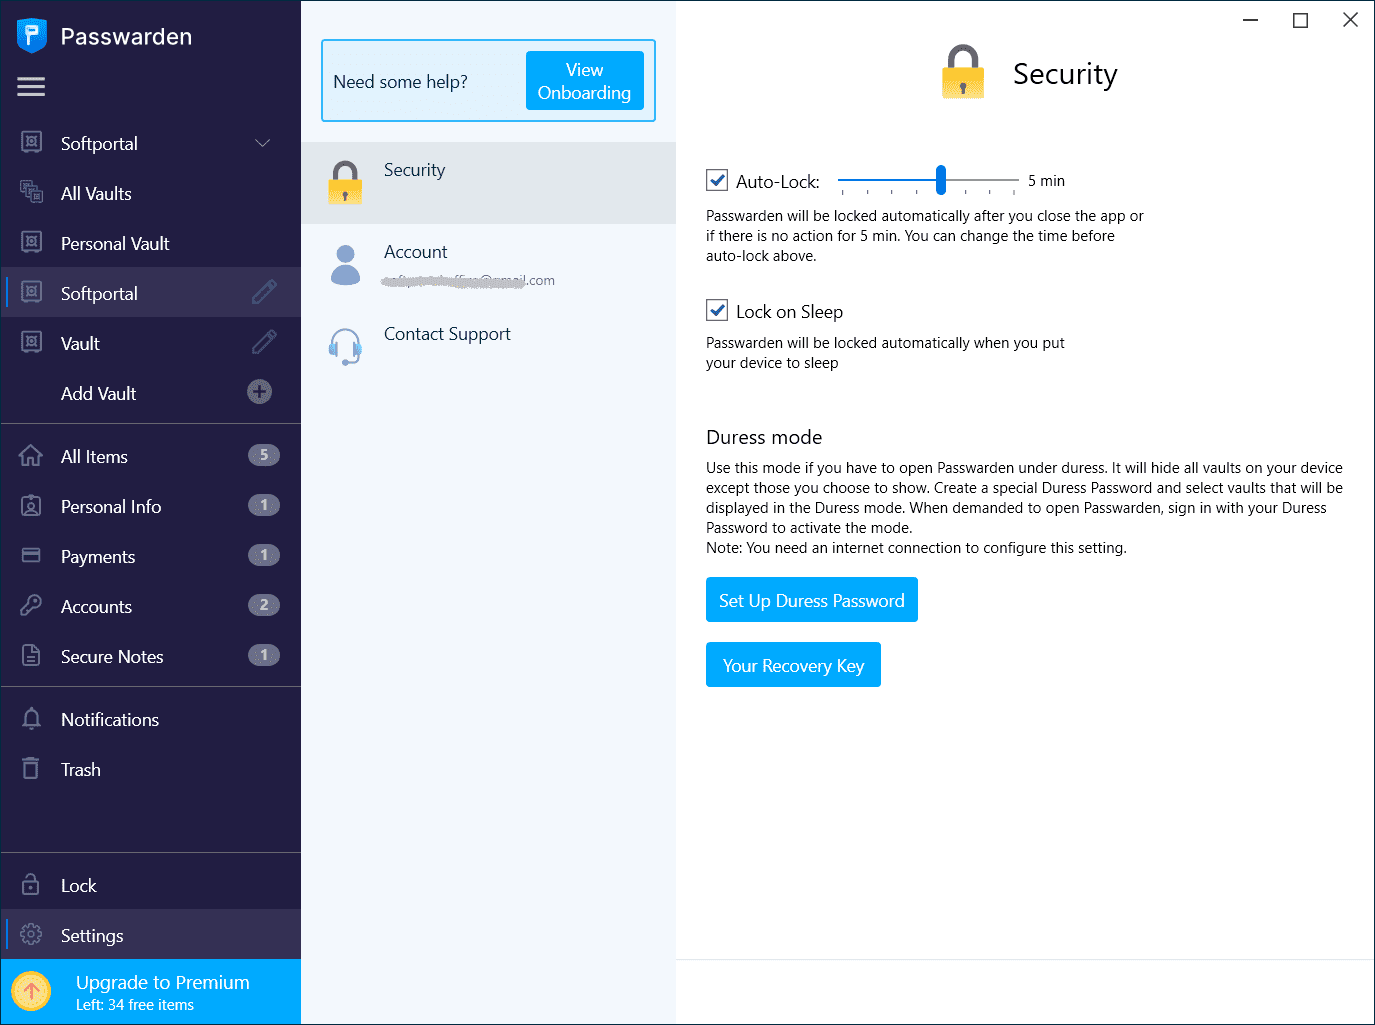This screenshot has width=1375, height=1025.
Task: Click the Upgrade to Premium arrow icon
Action: point(31,992)
